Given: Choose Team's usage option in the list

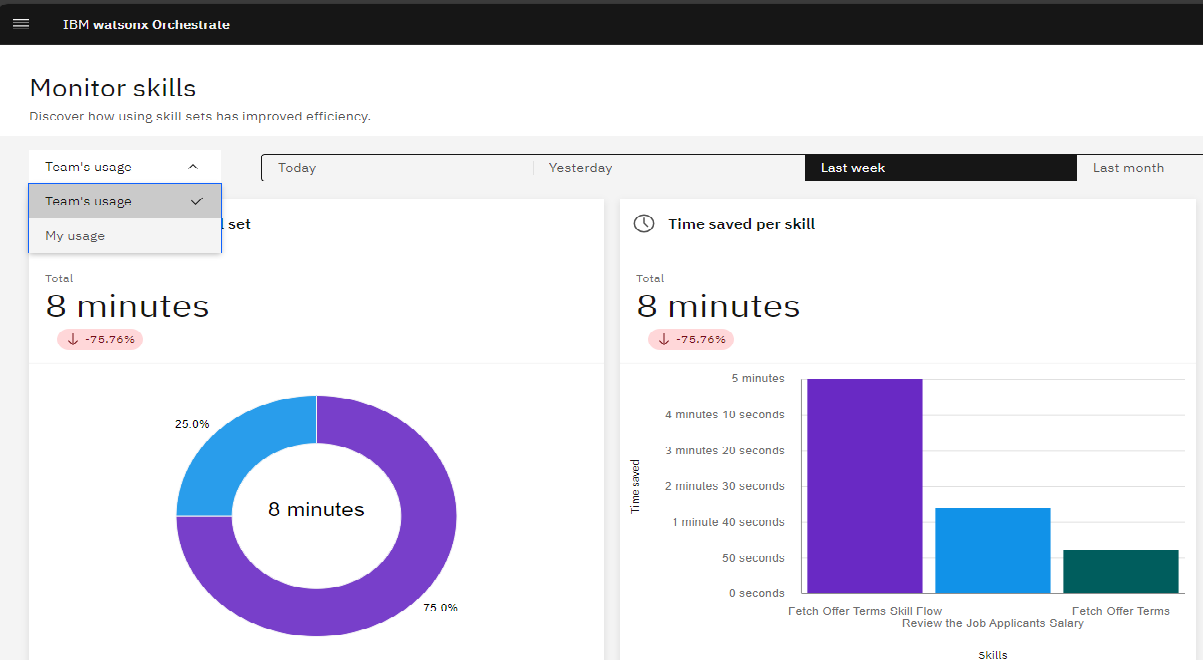Looking at the screenshot, I should coord(89,201).
